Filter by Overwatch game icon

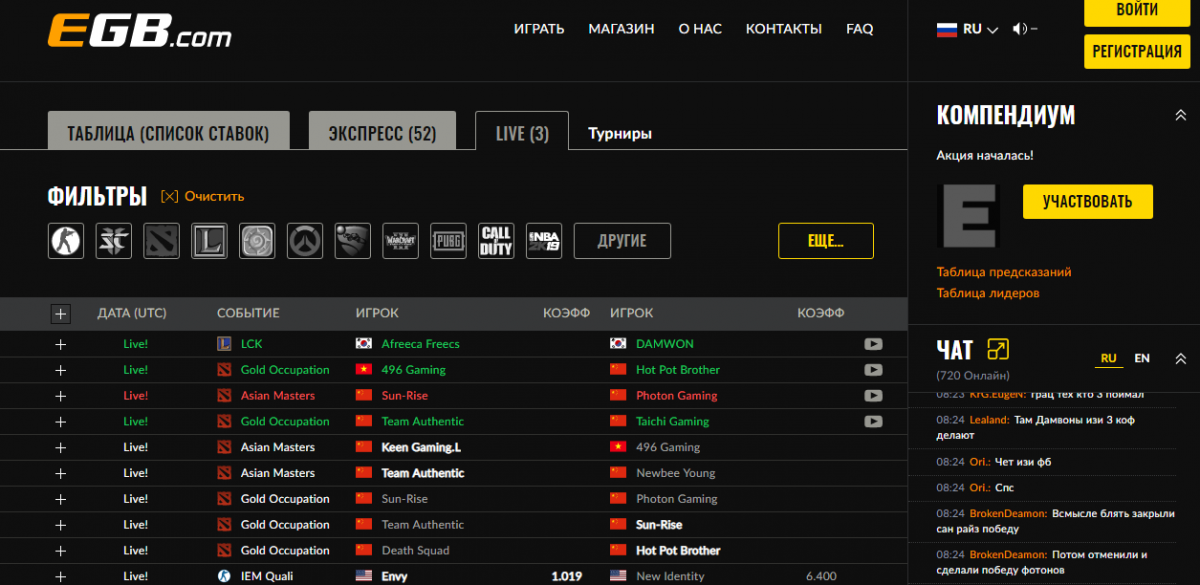[x=305, y=241]
